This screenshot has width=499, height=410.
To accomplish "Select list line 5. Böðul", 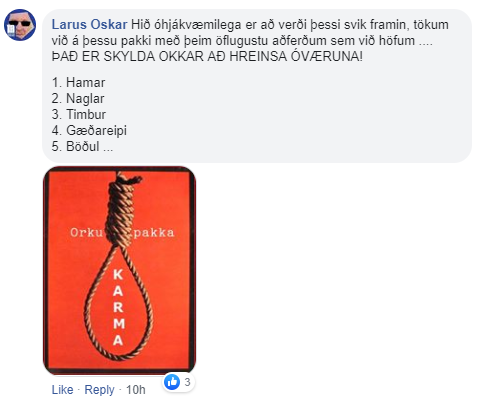I will coord(82,146).
